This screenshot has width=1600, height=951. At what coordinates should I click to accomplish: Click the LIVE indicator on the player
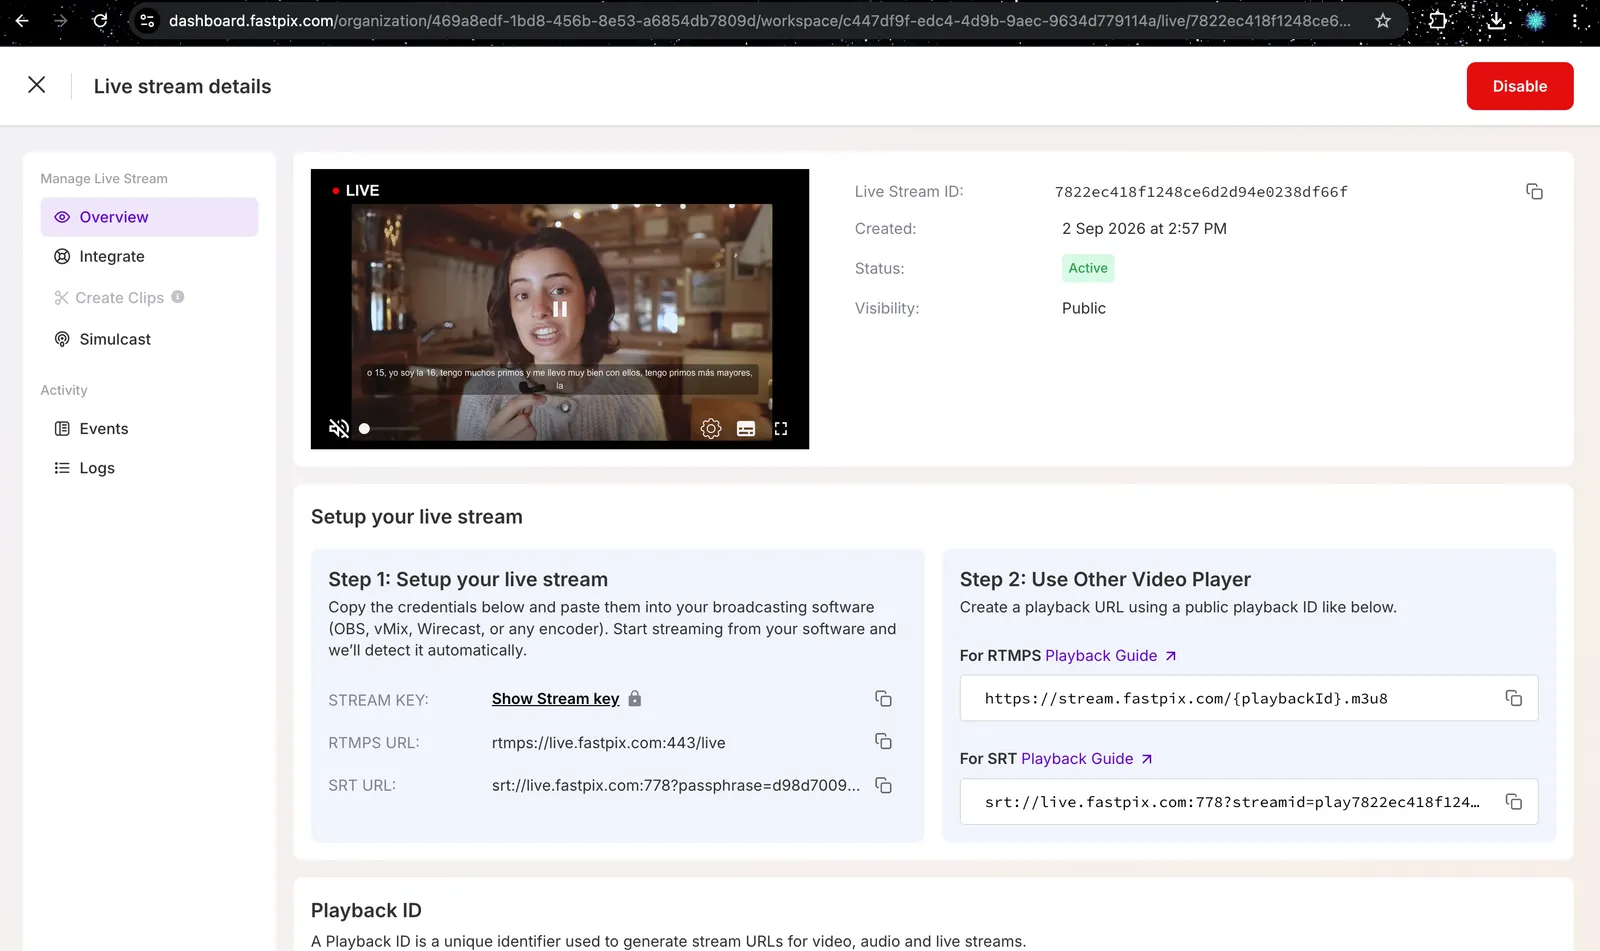355,190
